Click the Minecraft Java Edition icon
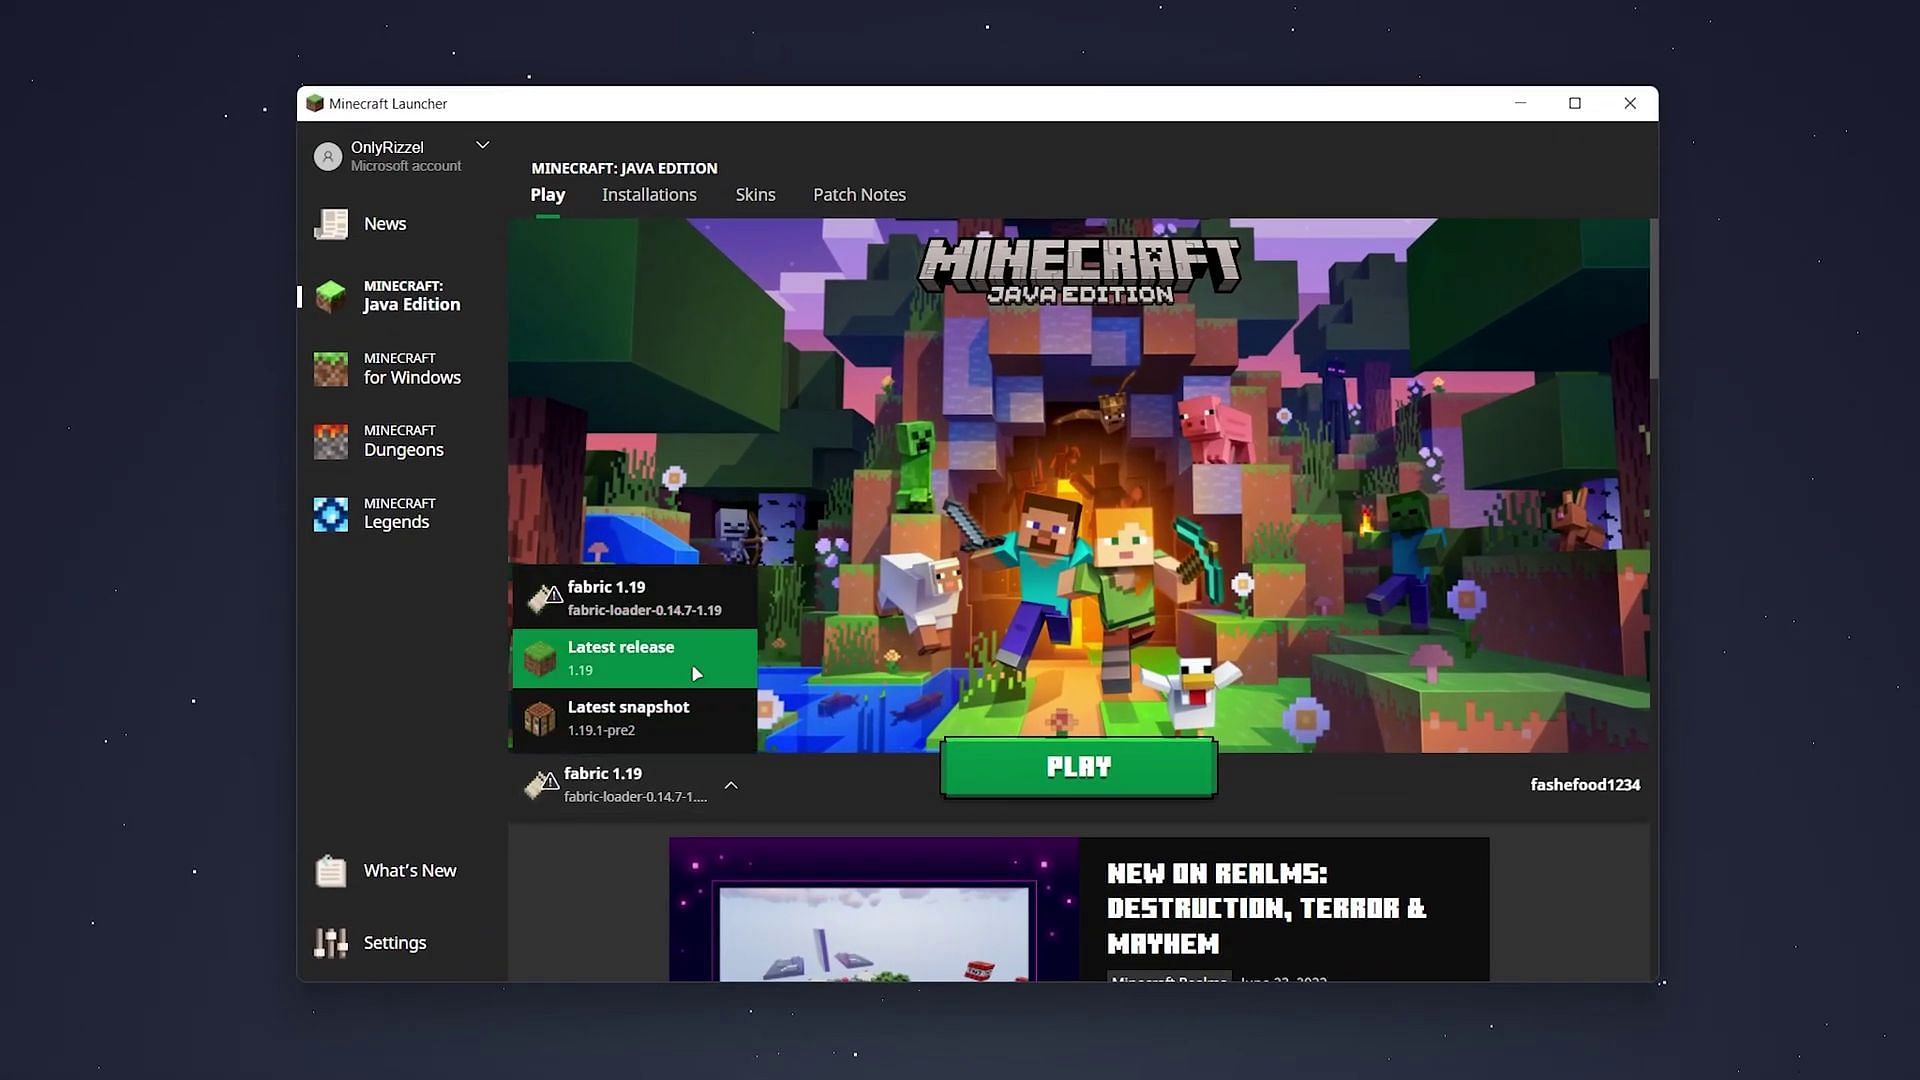The height and width of the screenshot is (1080, 1920). [x=330, y=295]
